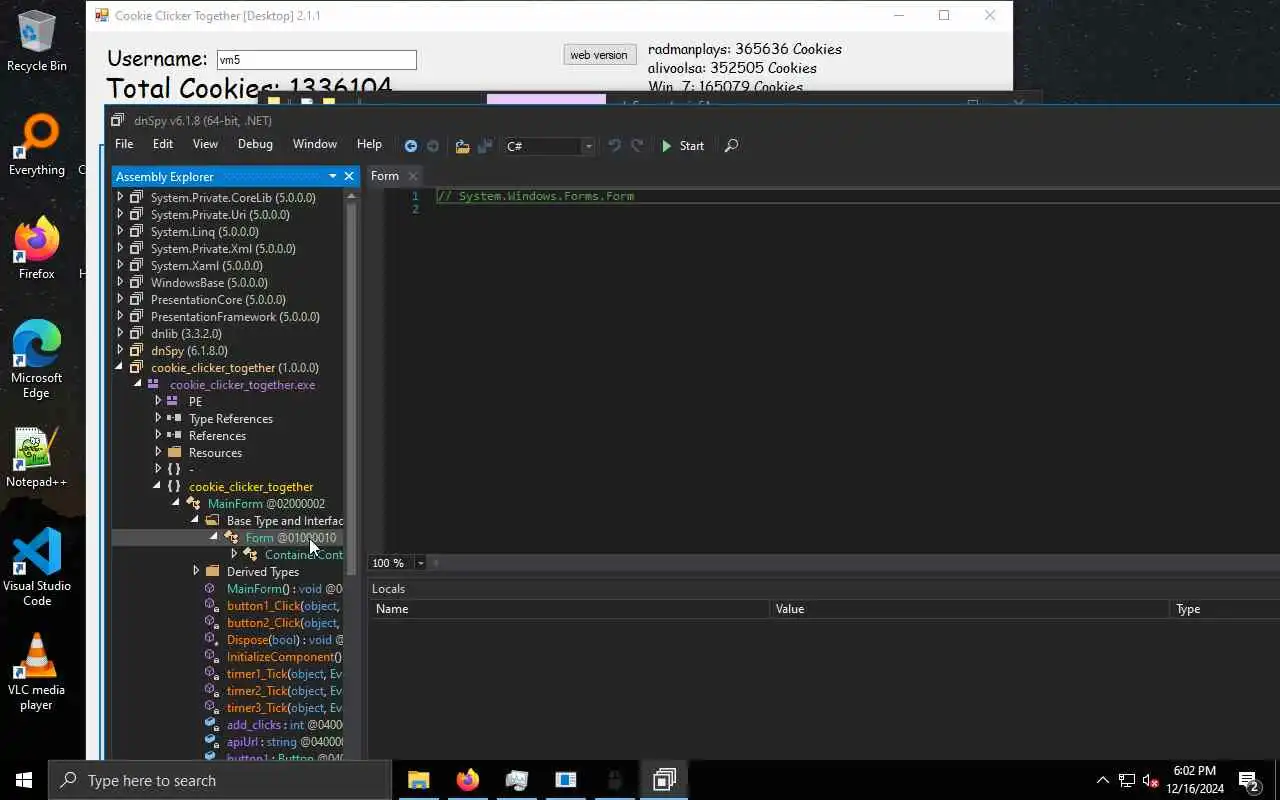Click the Undo arrow in dnSpy toolbar
Screen dimensions: 1280x800
tap(614, 146)
